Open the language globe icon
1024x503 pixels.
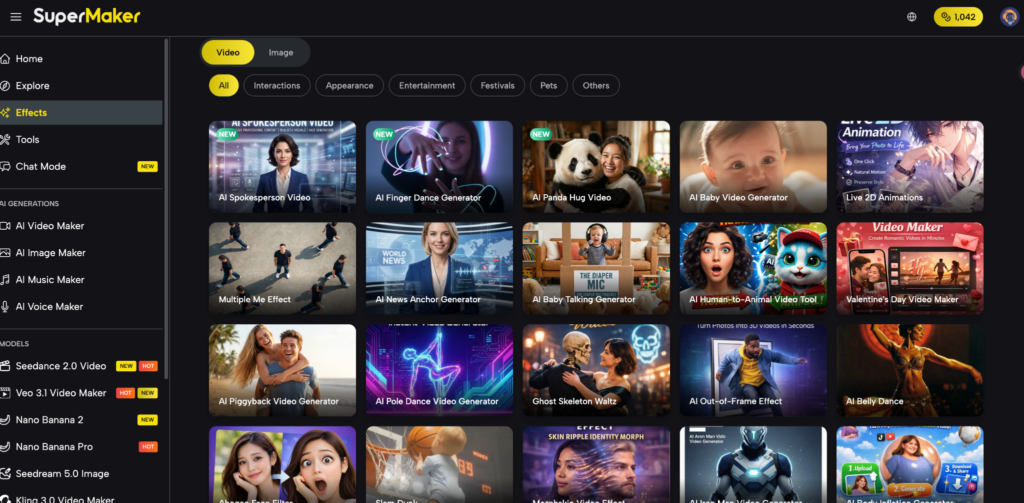911,17
